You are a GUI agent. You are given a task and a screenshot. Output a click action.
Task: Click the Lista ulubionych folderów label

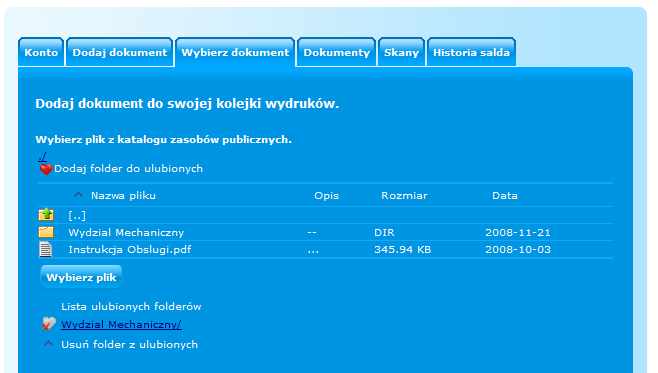(x=131, y=307)
